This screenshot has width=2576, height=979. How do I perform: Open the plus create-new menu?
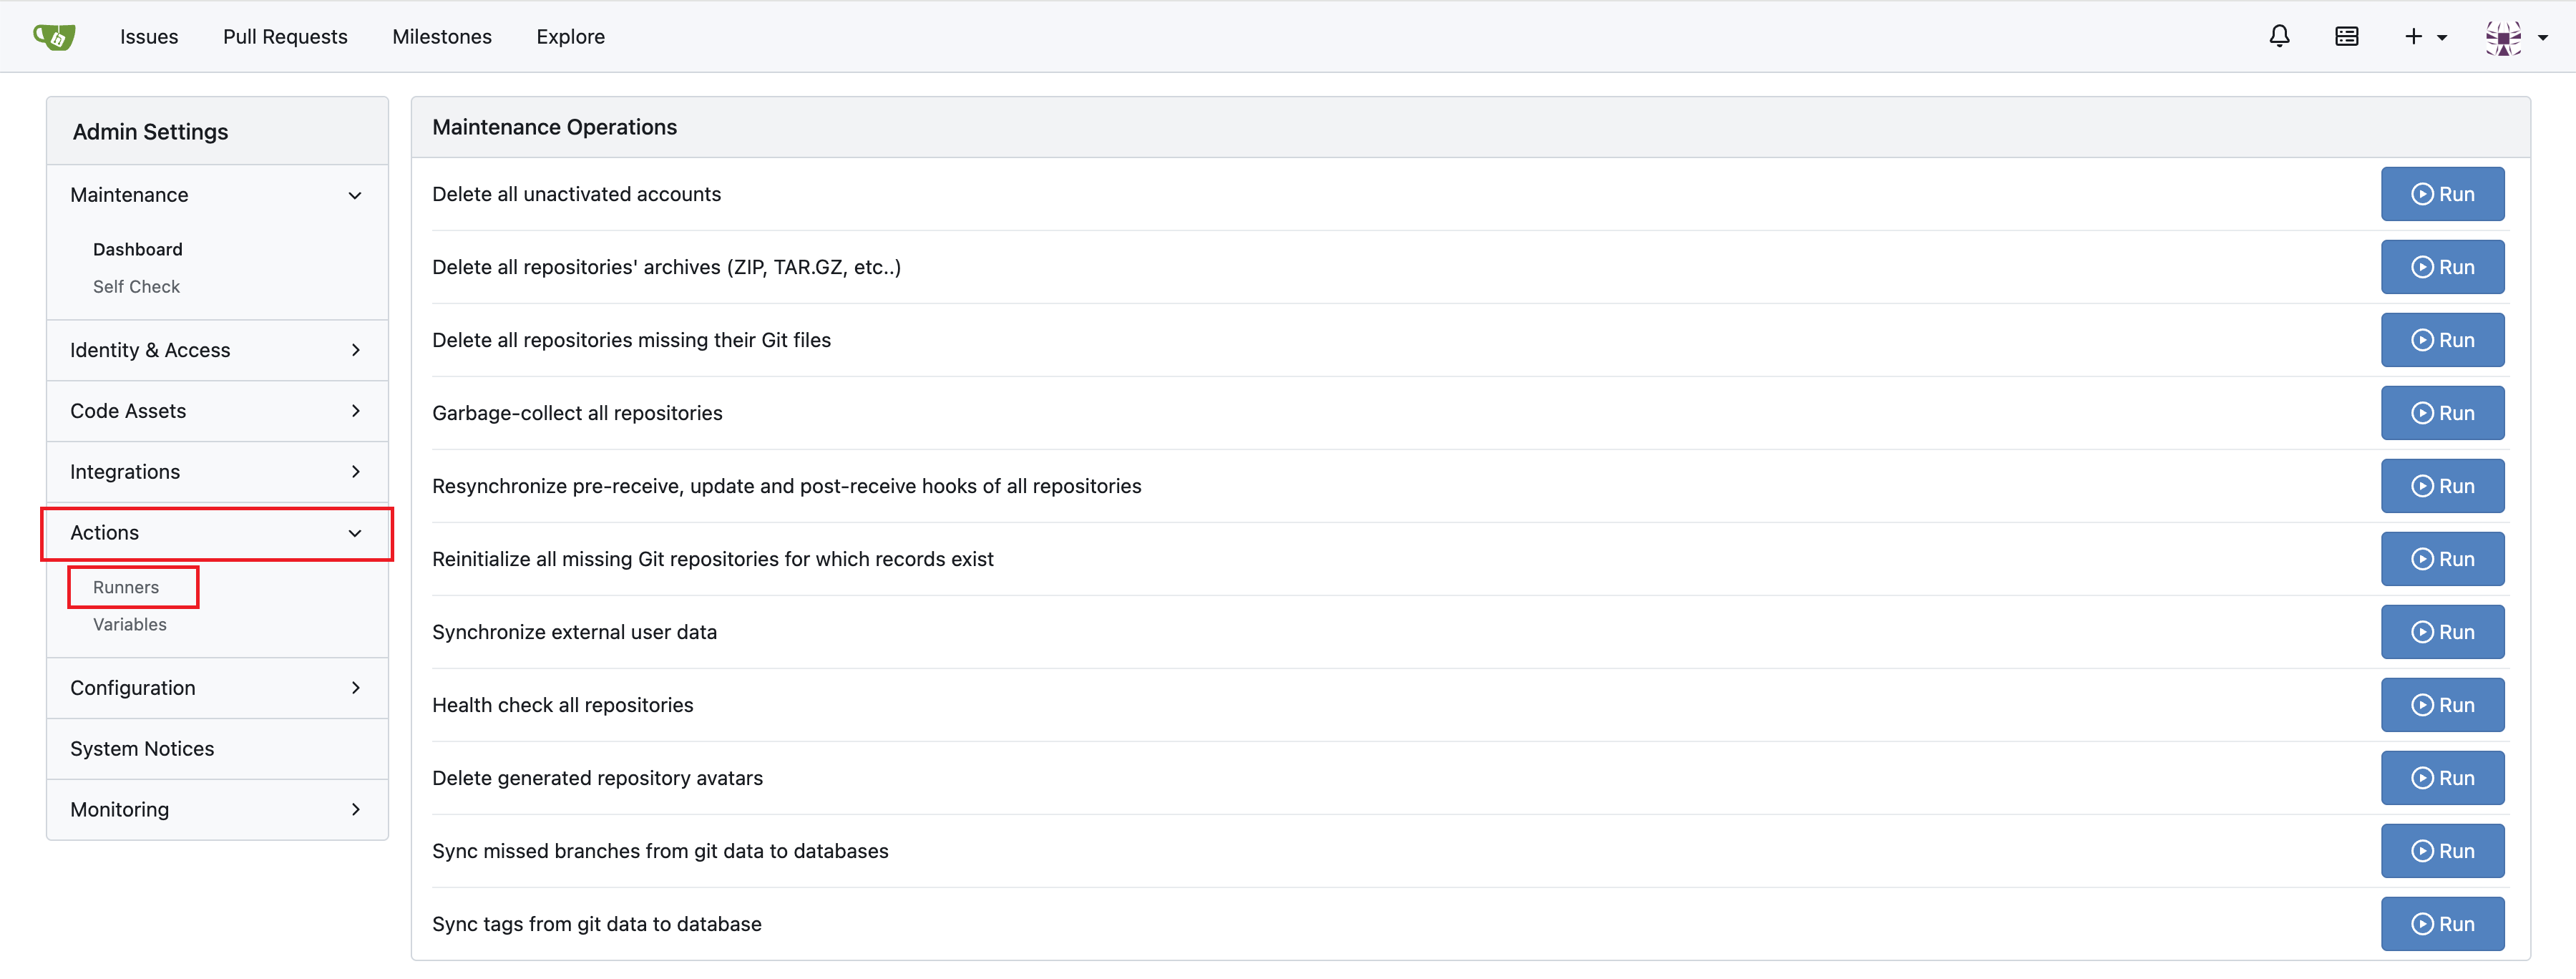[2424, 37]
